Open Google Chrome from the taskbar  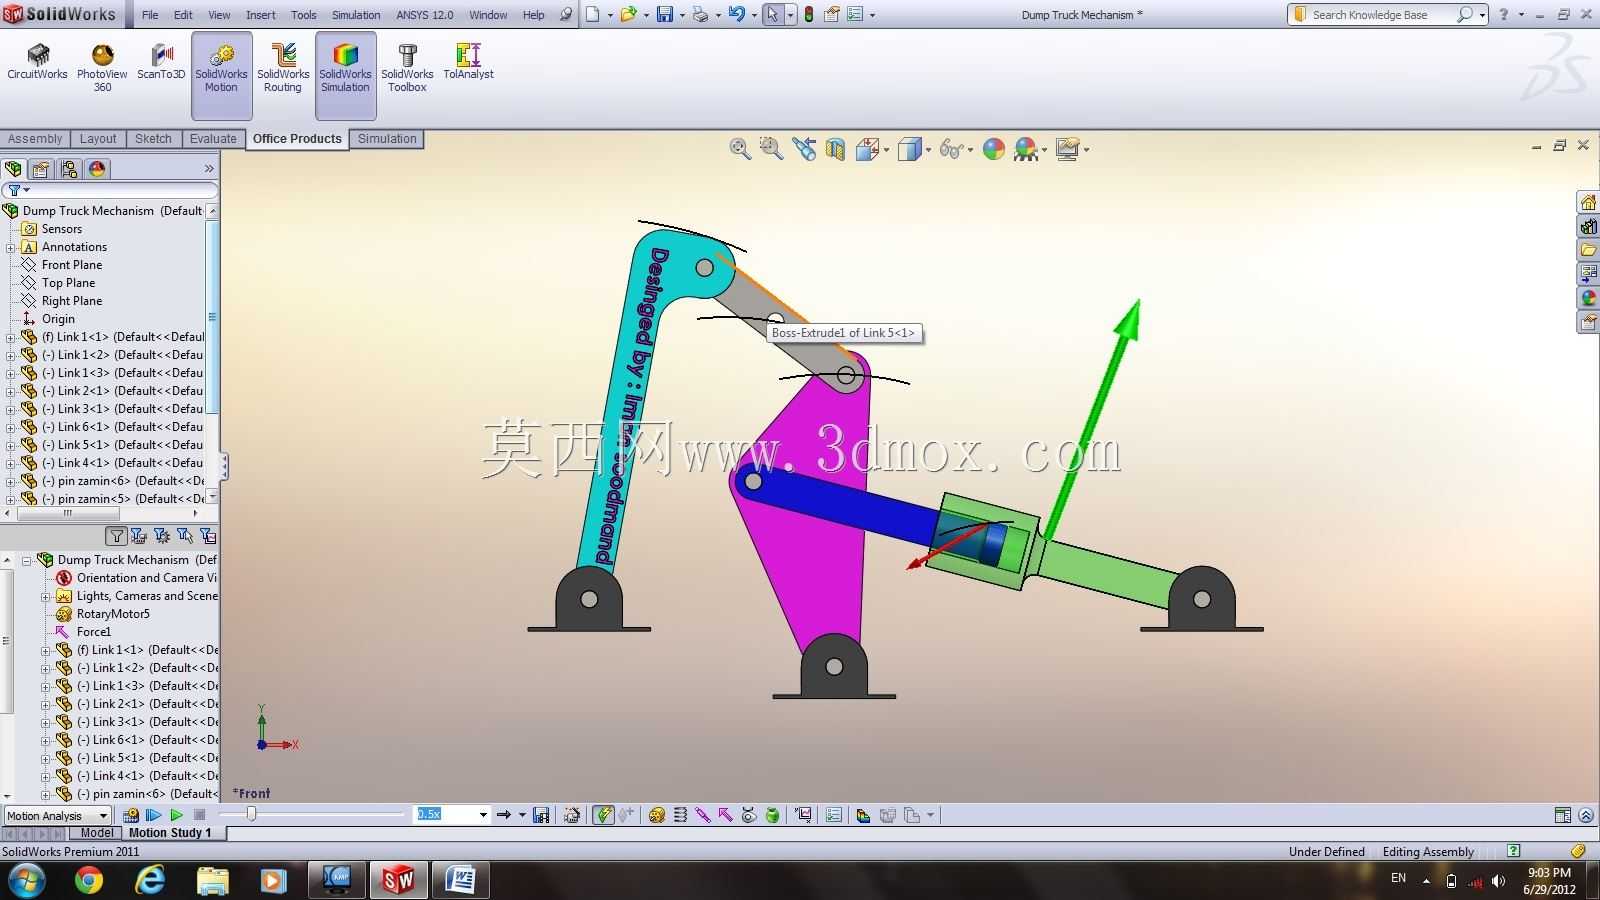(x=88, y=880)
